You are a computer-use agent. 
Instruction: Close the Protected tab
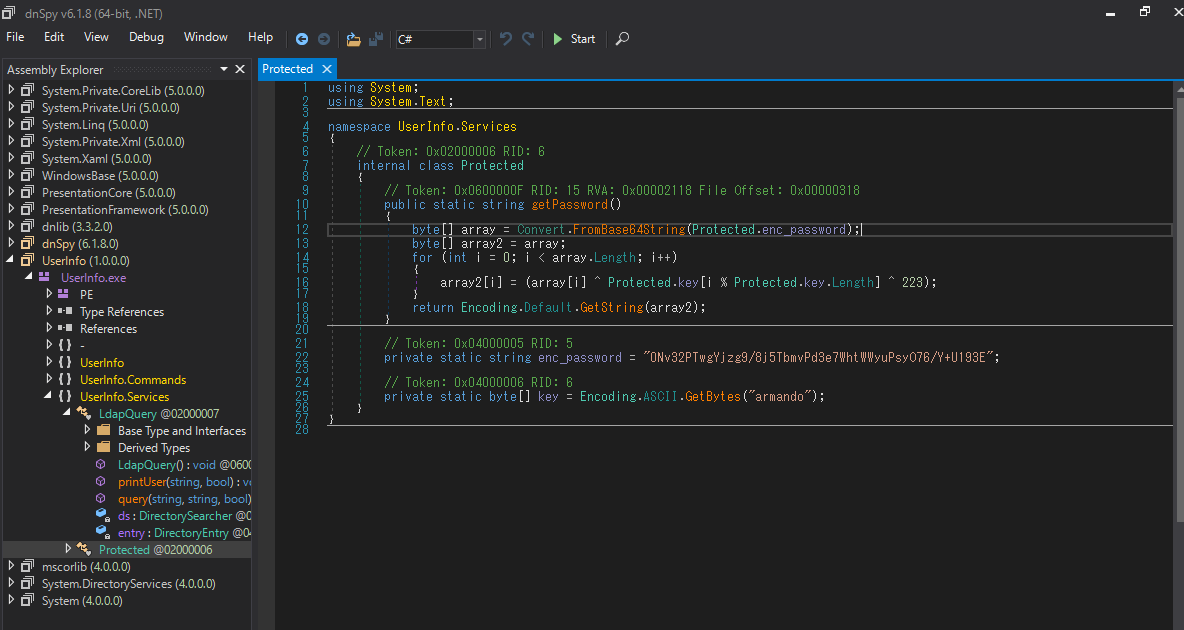click(327, 69)
